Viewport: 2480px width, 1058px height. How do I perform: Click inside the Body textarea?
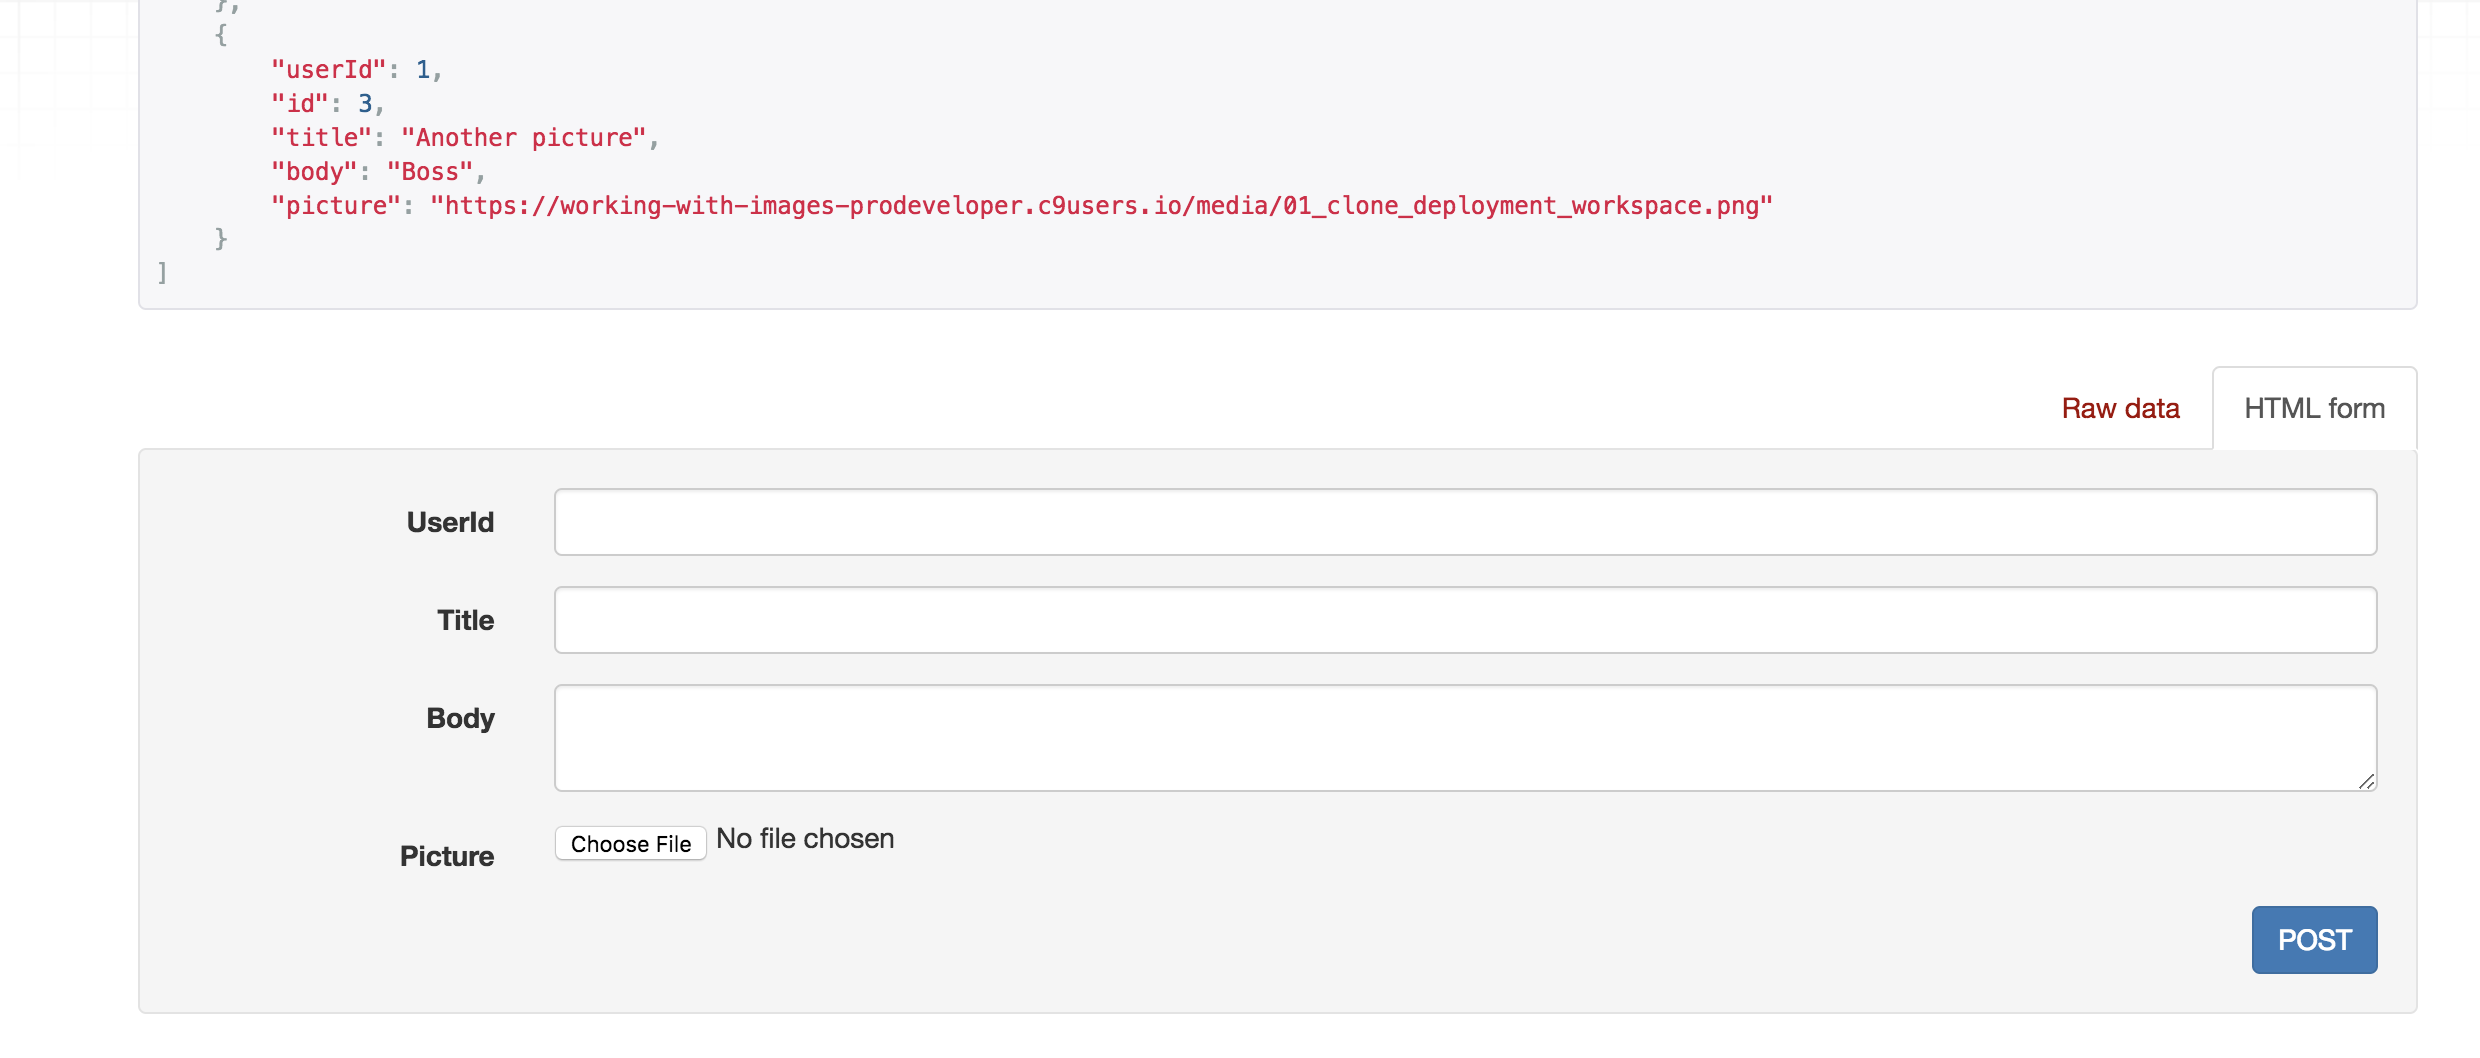(1465, 738)
